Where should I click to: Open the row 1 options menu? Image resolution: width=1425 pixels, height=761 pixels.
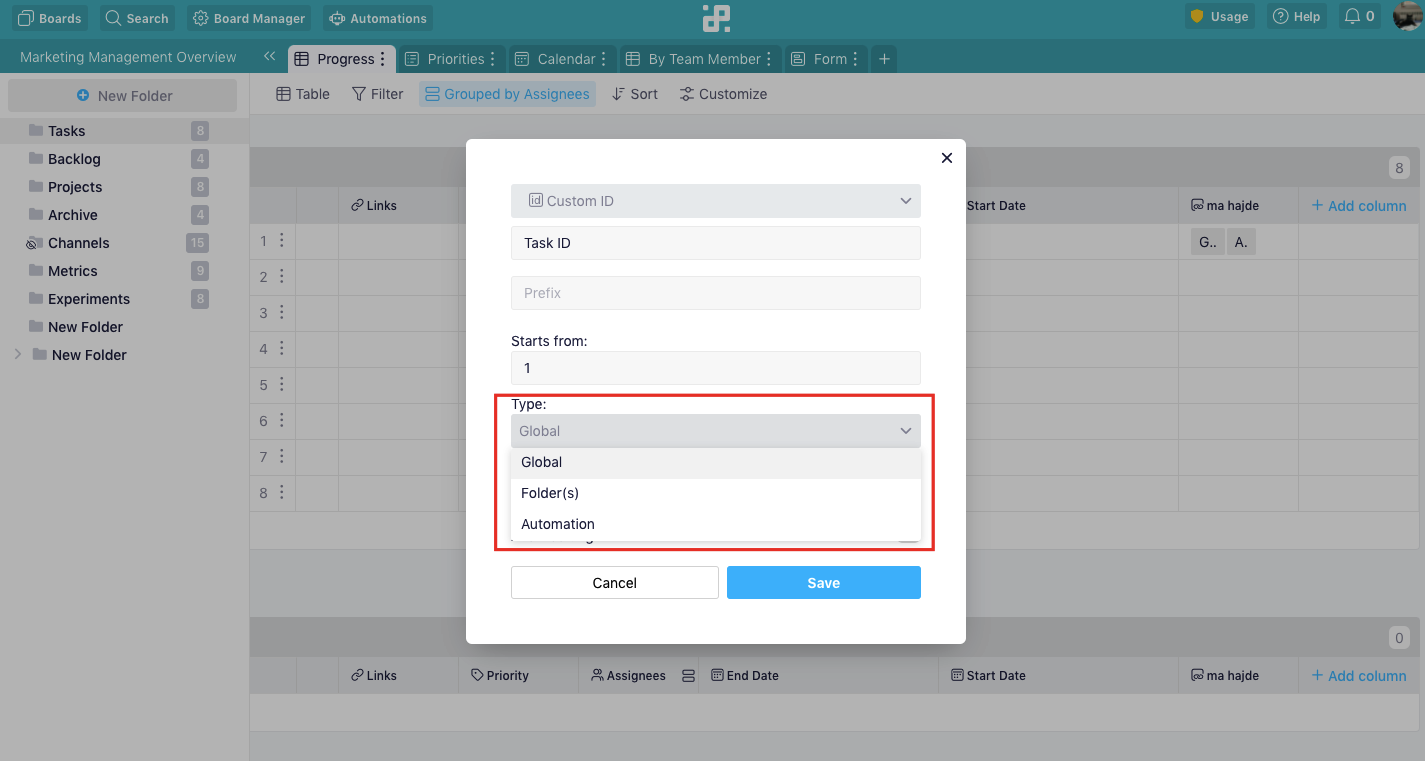pyautogui.click(x=282, y=241)
